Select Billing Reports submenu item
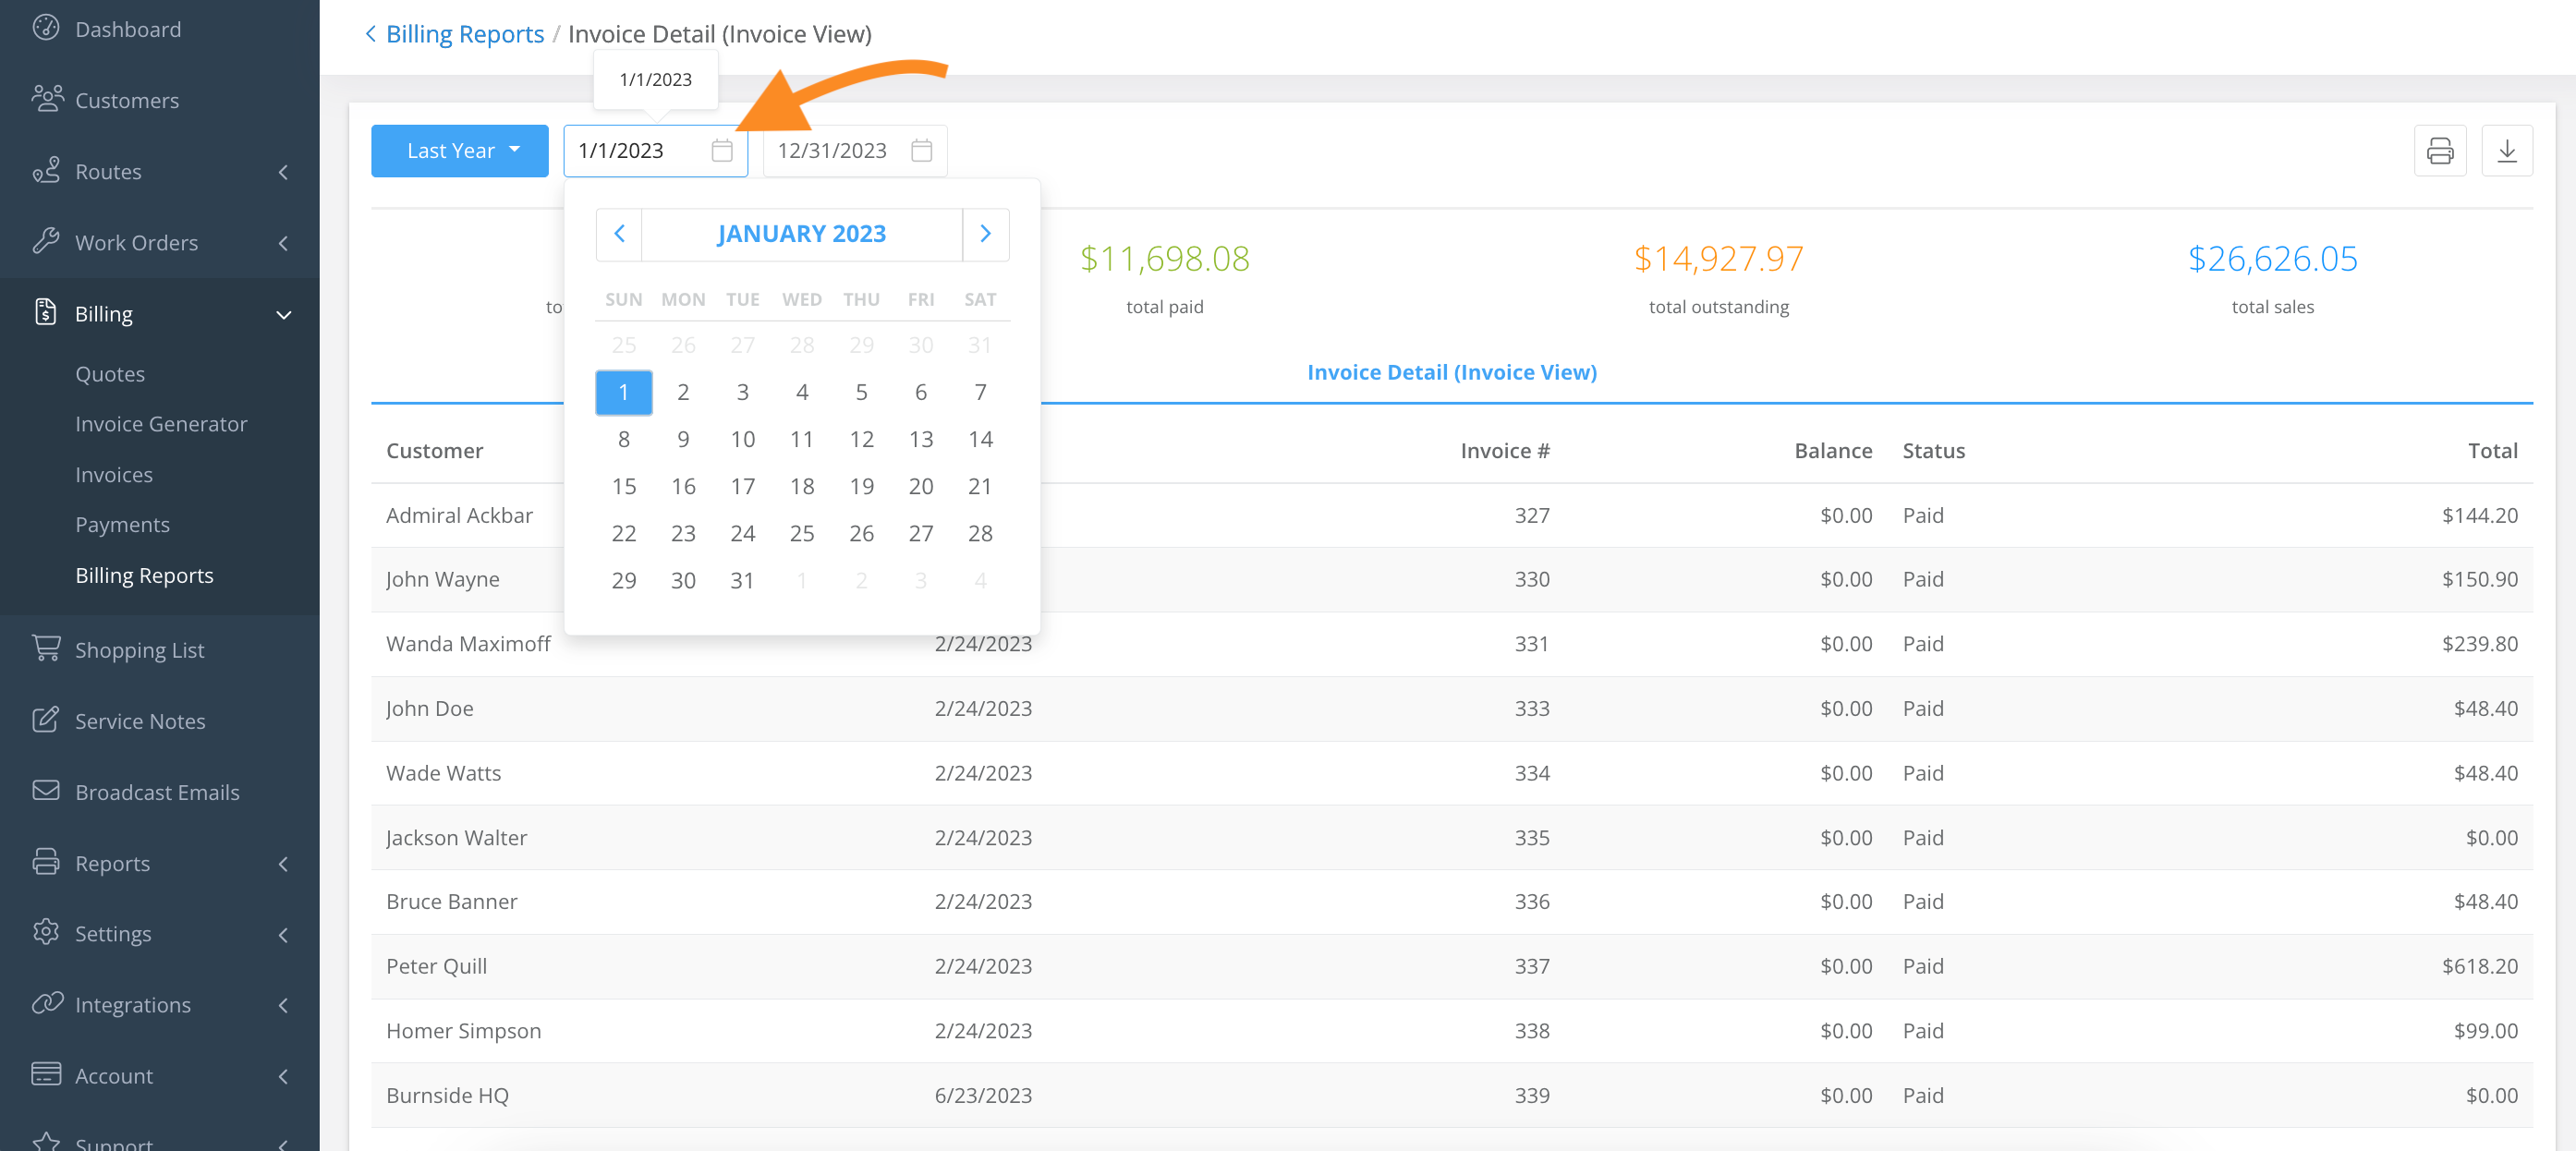2576x1151 pixels. (x=144, y=576)
